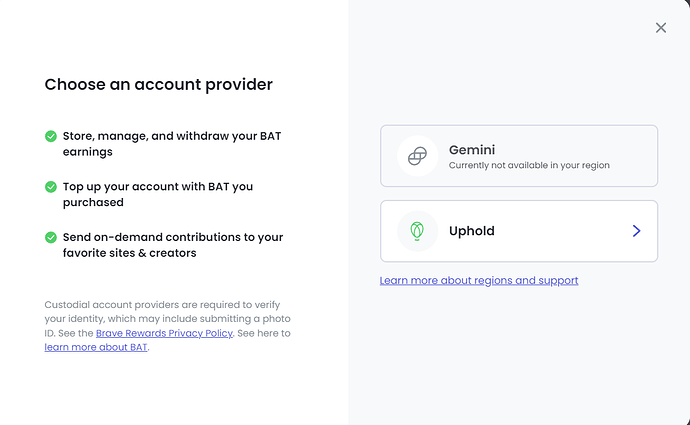Open the Brave Rewards Privacy Policy link
The image size is (690, 425).
pos(164,333)
